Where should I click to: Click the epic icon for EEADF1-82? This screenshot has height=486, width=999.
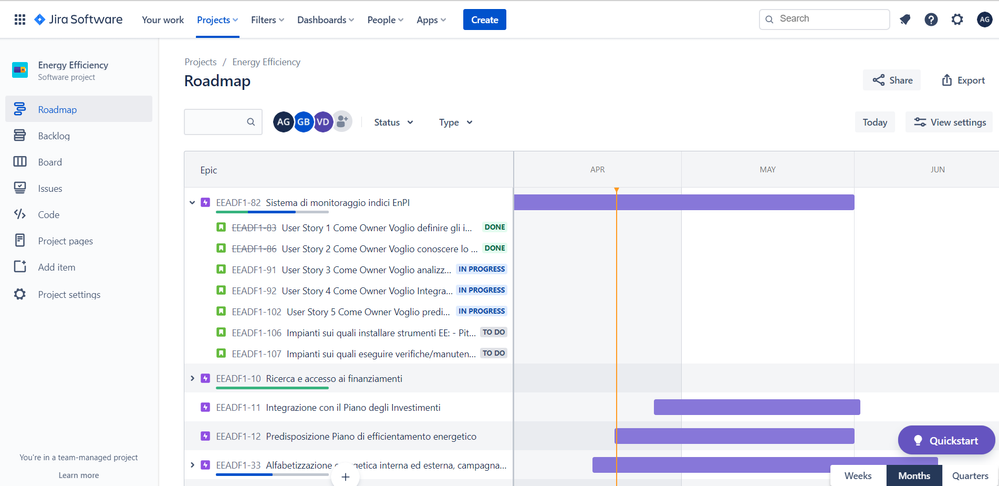point(205,203)
